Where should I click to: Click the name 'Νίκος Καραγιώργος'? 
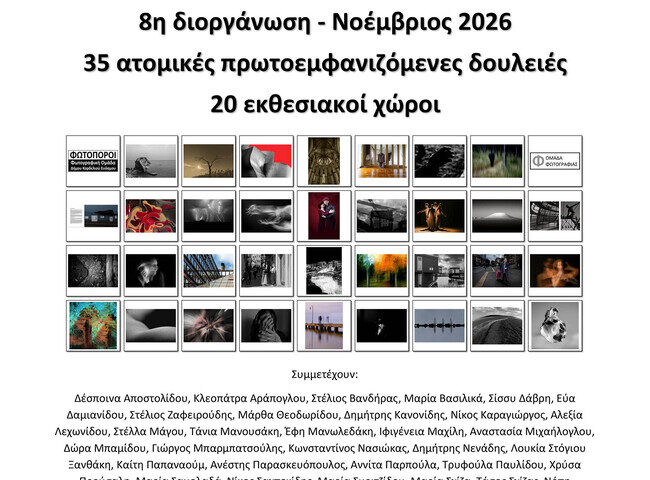[x=497, y=415]
